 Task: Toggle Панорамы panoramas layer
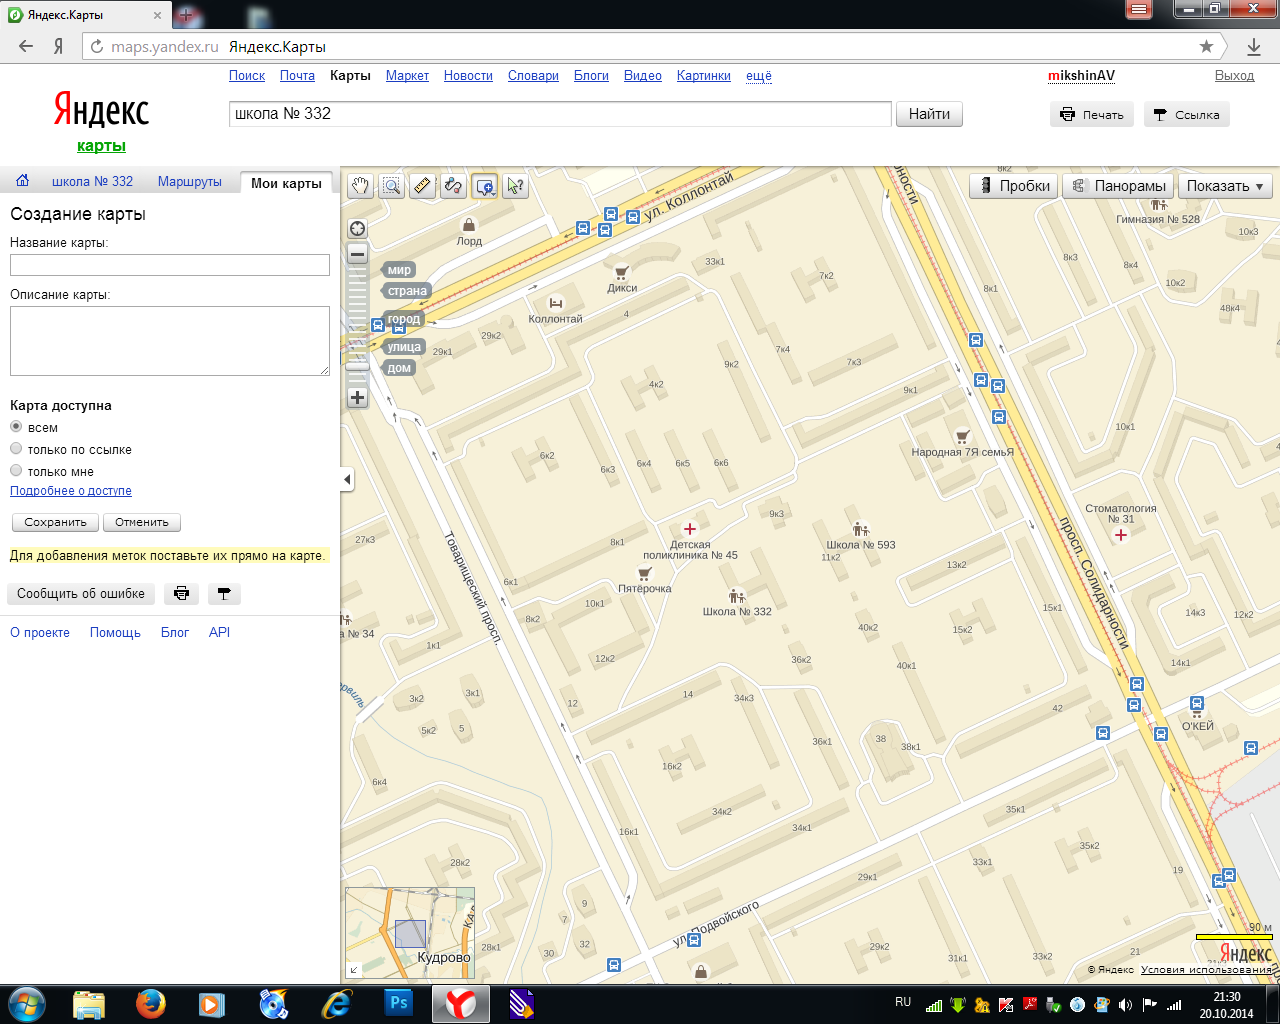[1118, 186]
